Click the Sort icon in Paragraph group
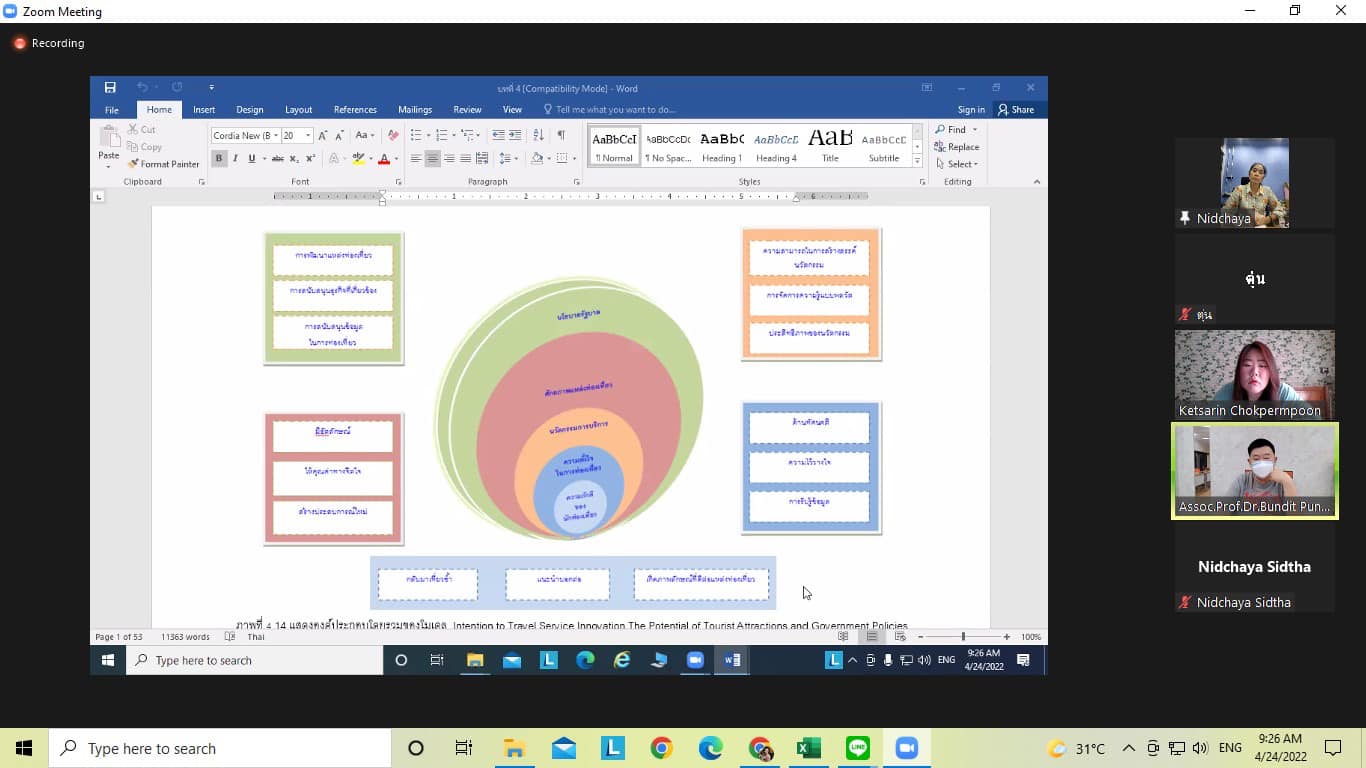Image resolution: width=1366 pixels, height=768 pixels. (x=539, y=135)
